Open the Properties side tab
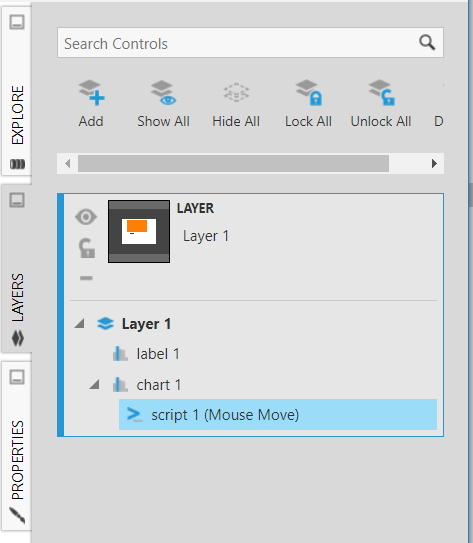This screenshot has height=543, width=473. pos(17,446)
